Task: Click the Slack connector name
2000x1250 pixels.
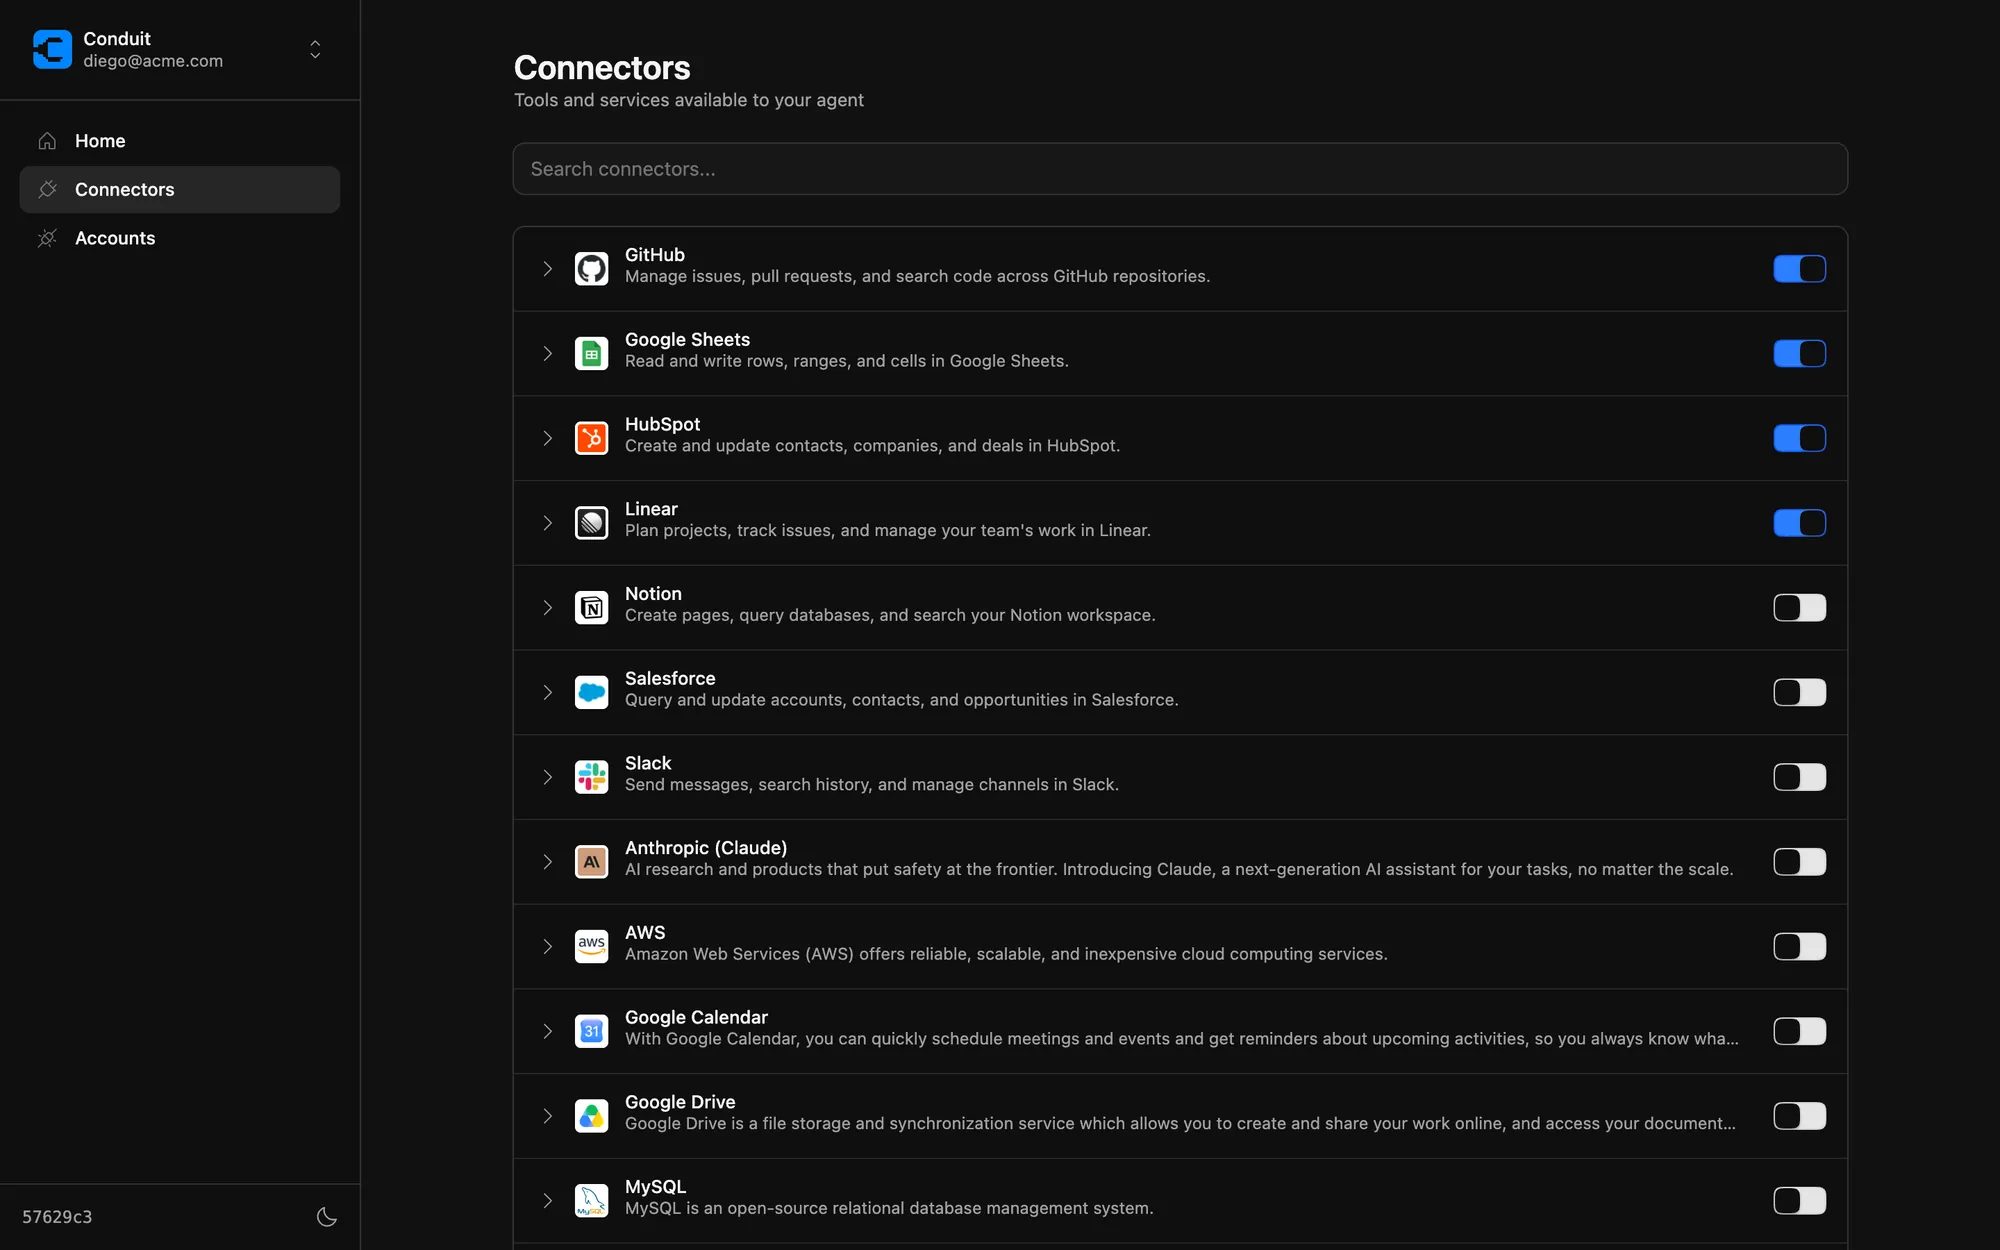Action: point(648,763)
